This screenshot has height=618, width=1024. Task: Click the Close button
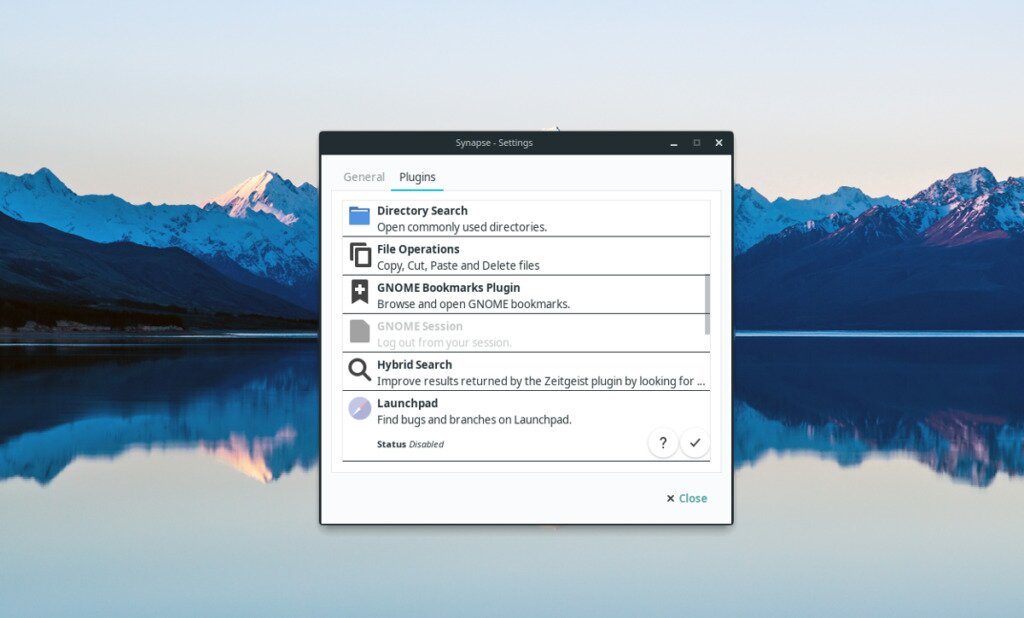coord(686,498)
